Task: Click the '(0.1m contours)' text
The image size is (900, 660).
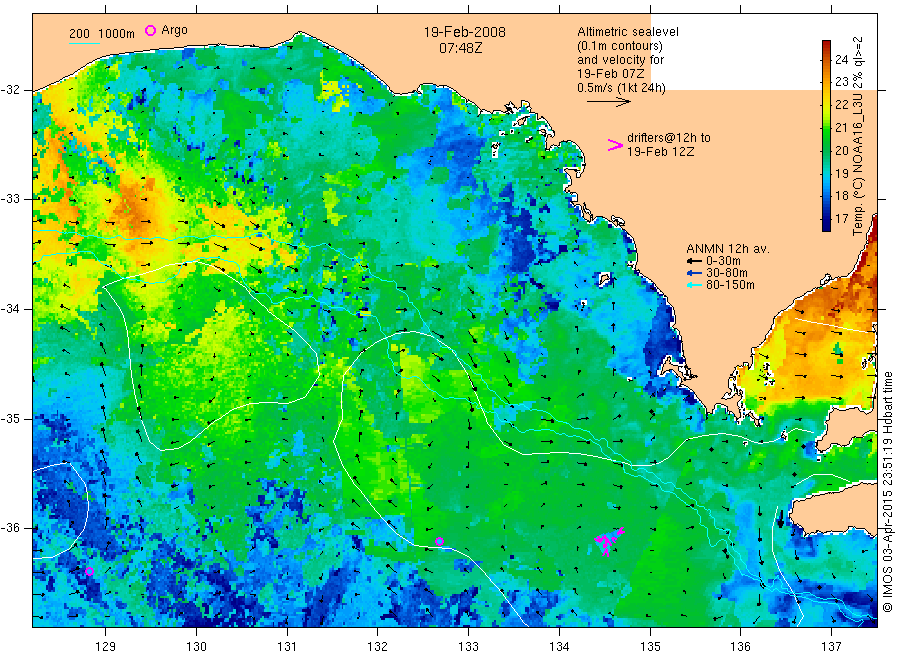Action: point(619,46)
